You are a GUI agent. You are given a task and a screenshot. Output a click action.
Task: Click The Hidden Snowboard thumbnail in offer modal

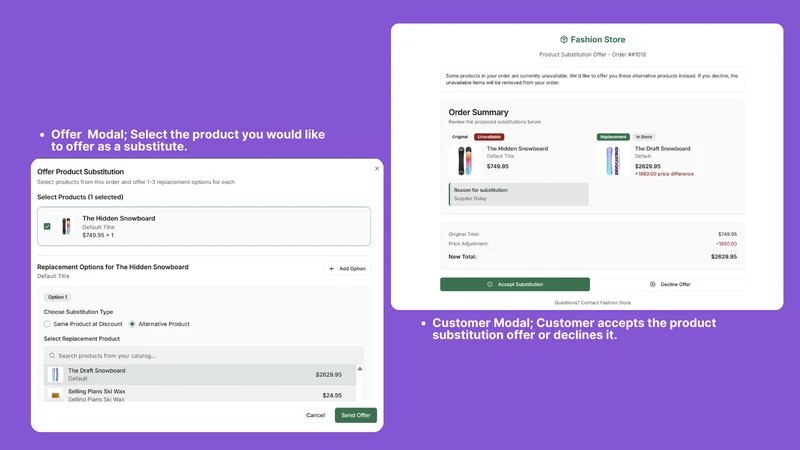pos(66,226)
